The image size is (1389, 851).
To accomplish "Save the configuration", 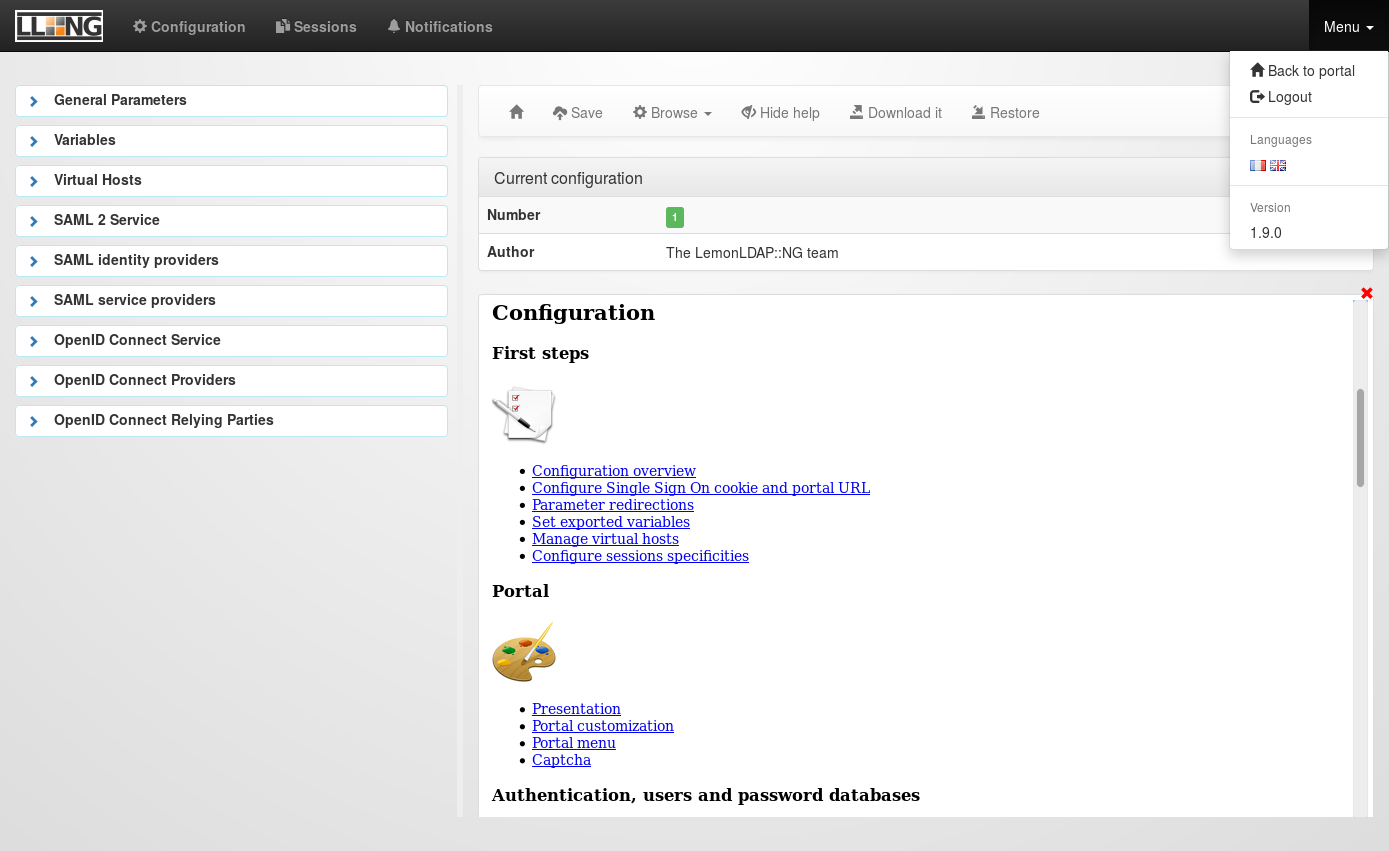I will 577,113.
